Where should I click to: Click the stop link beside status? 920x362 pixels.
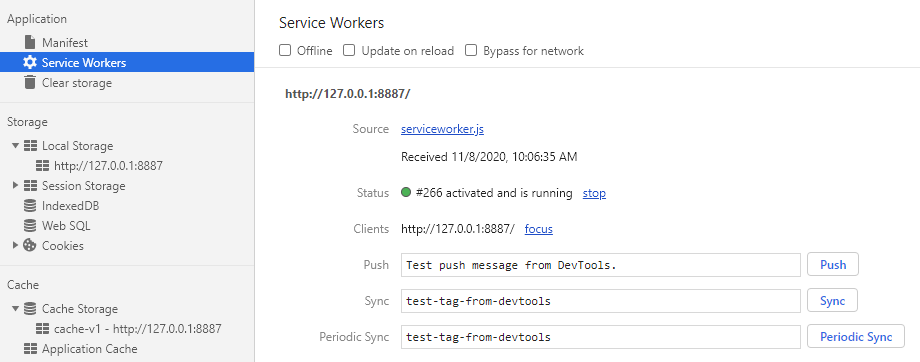click(x=594, y=193)
